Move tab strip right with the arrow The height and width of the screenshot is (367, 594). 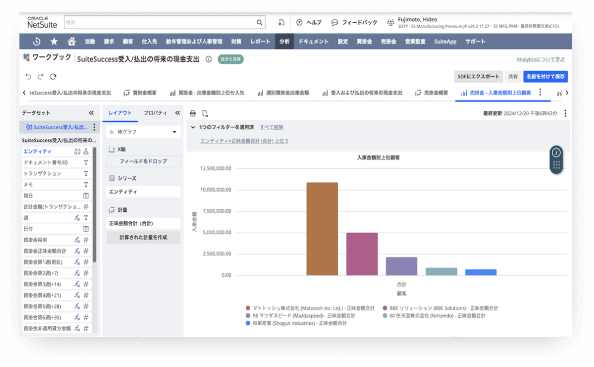point(567,92)
